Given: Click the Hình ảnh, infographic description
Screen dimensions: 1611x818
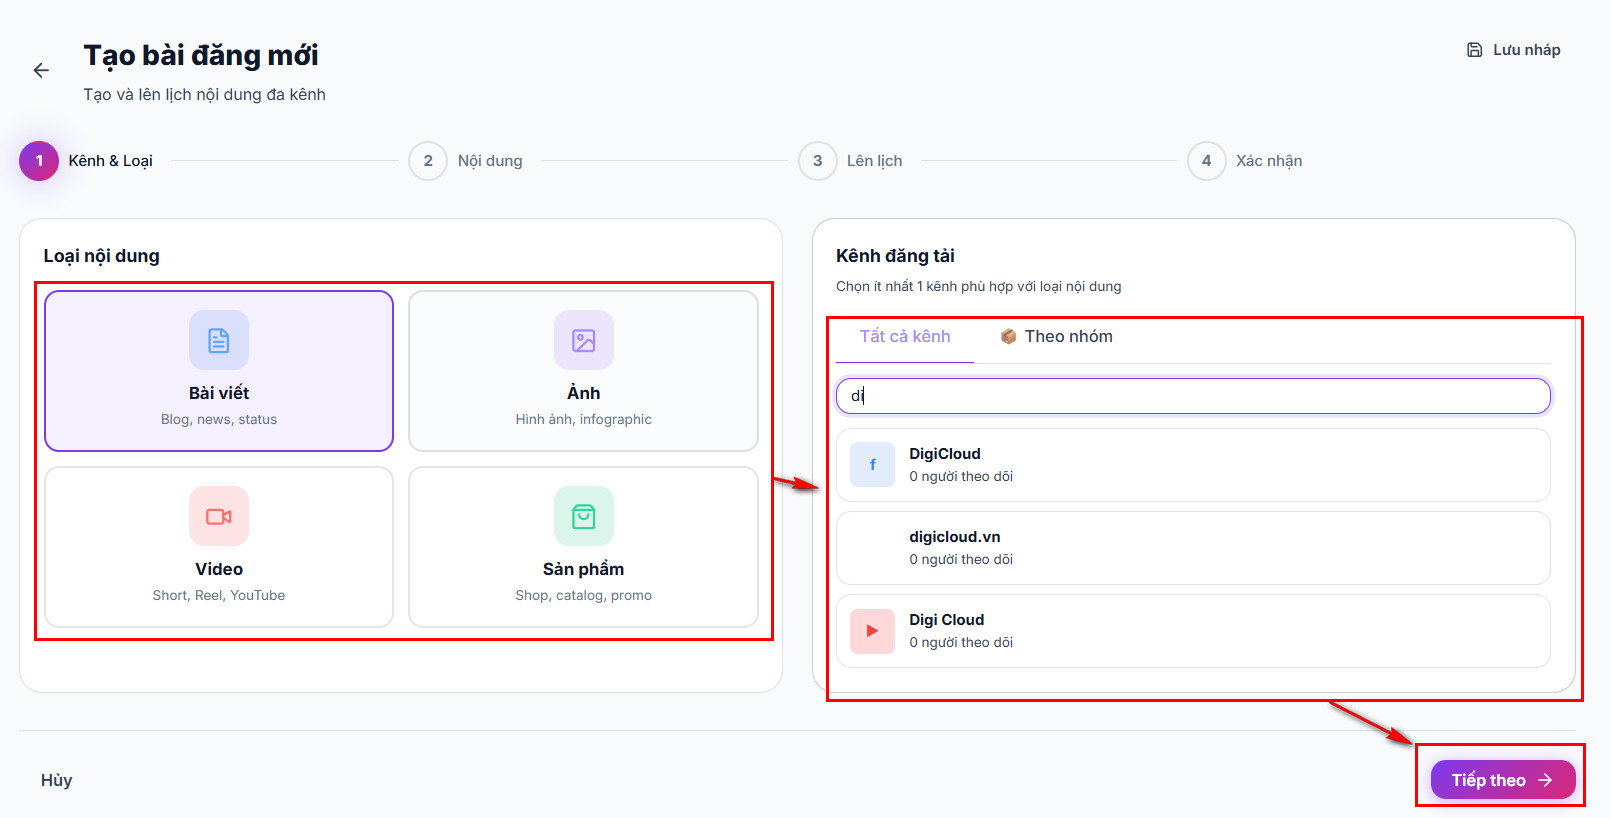Looking at the screenshot, I should point(584,420).
